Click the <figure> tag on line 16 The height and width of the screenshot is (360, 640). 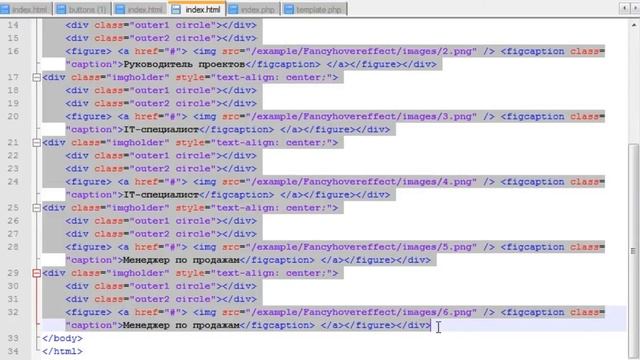pos(88,51)
